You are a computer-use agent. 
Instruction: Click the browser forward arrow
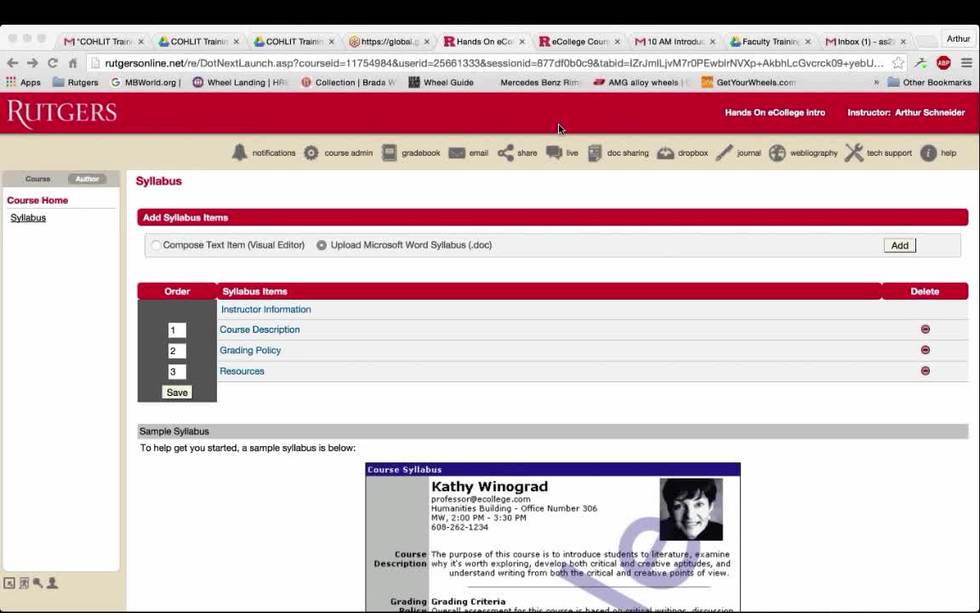pos(32,63)
